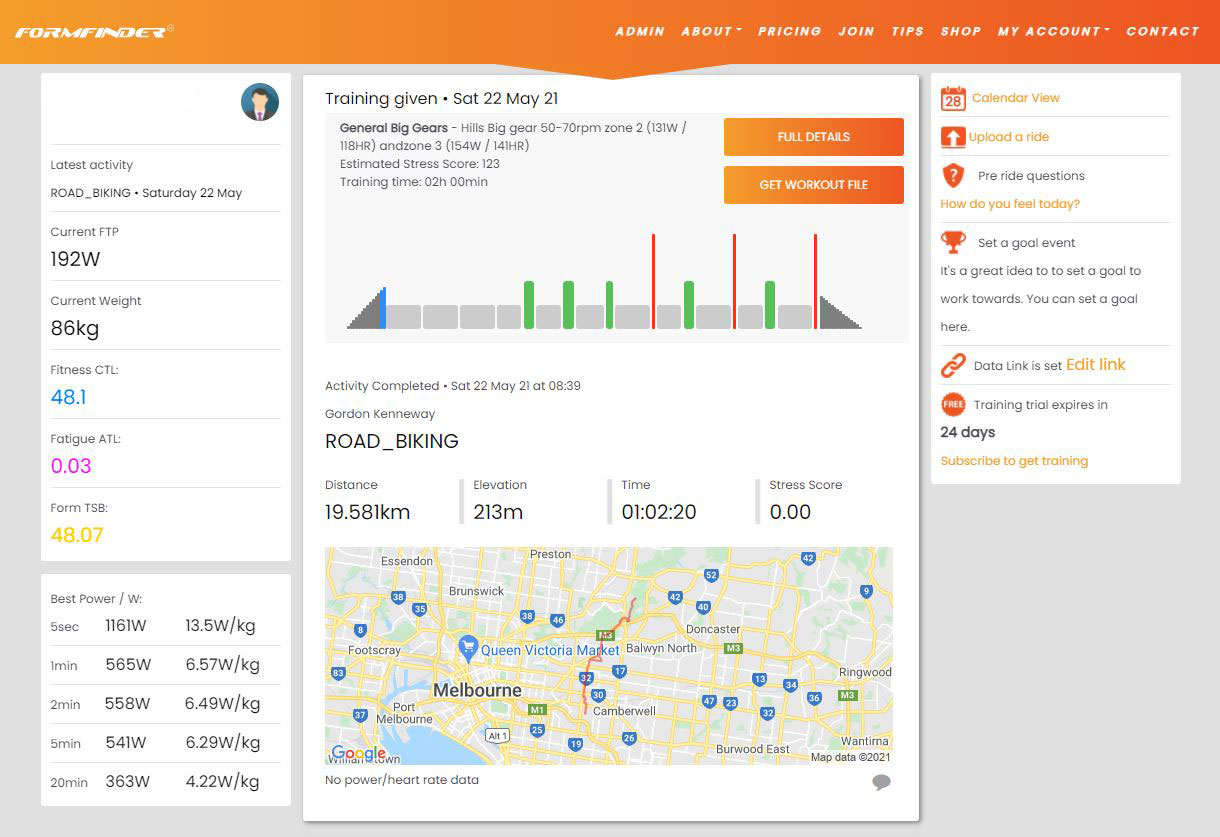Click the GET WORKOUT FILE button
Viewport: 1220px width, 837px height.
pos(813,185)
